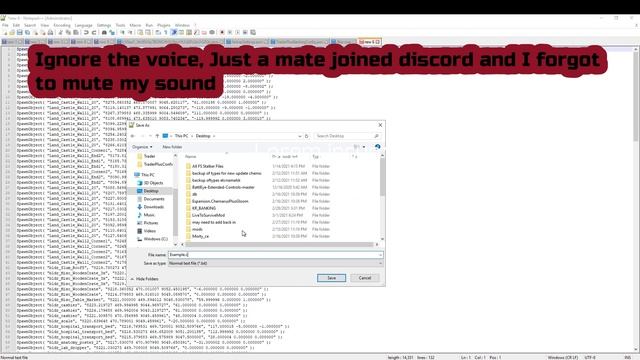Click the Copy toolbar icon
Viewport: 640px width, 360px height.
pyautogui.click(x=68, y=32)
